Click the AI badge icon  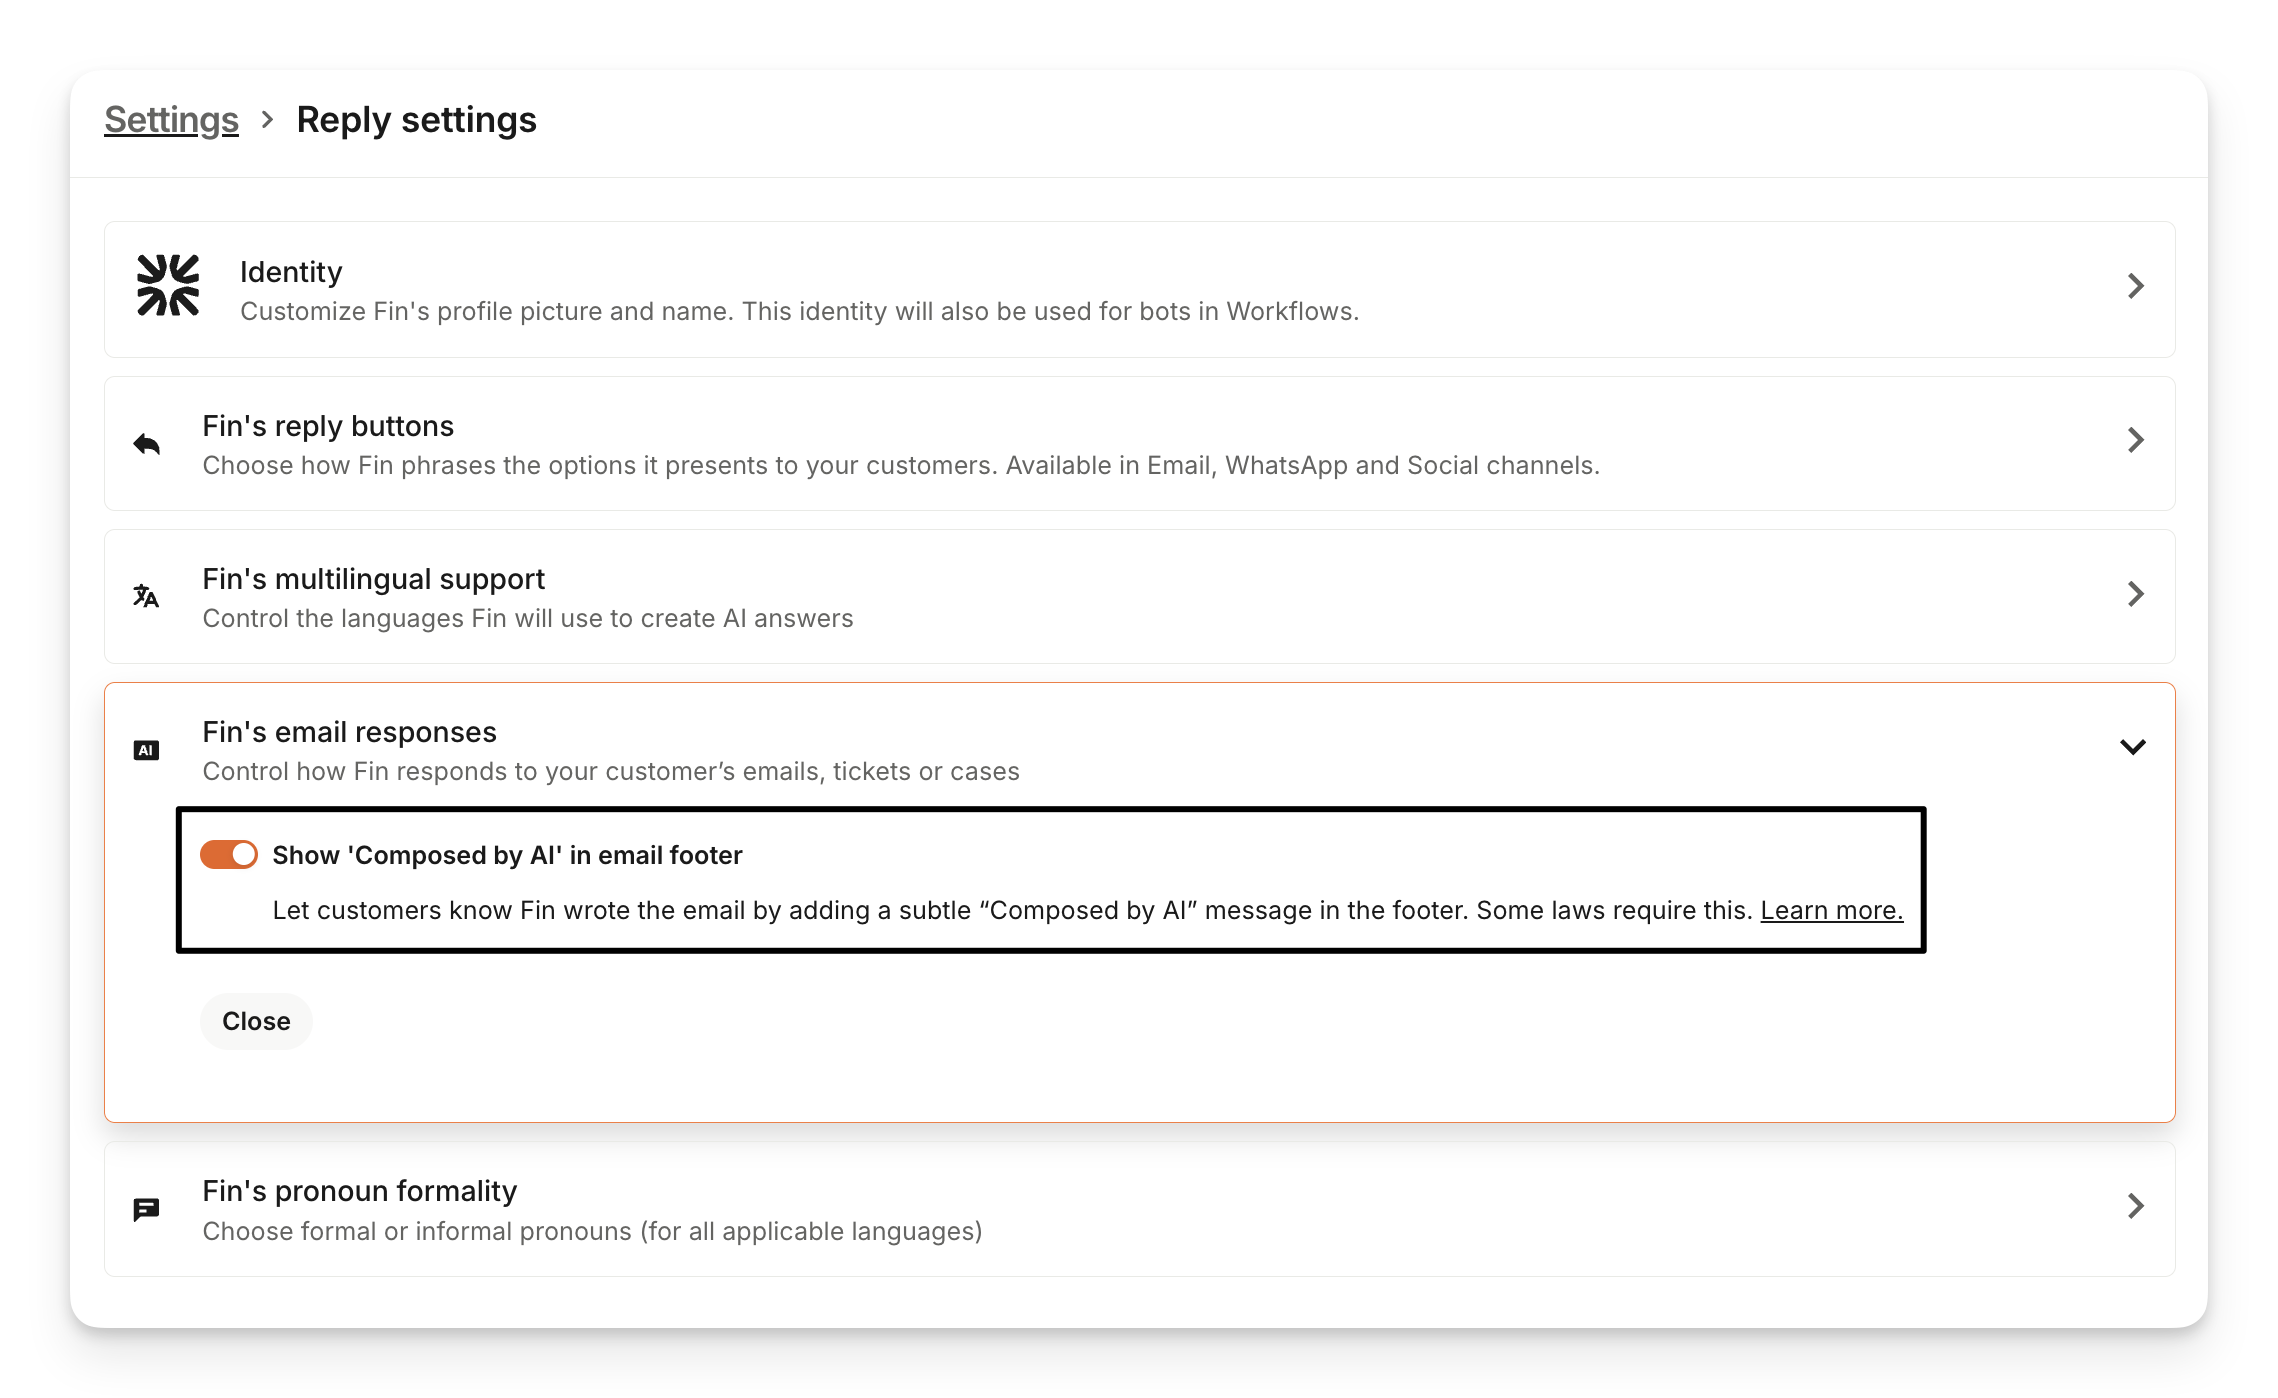[x=146, y=750]
